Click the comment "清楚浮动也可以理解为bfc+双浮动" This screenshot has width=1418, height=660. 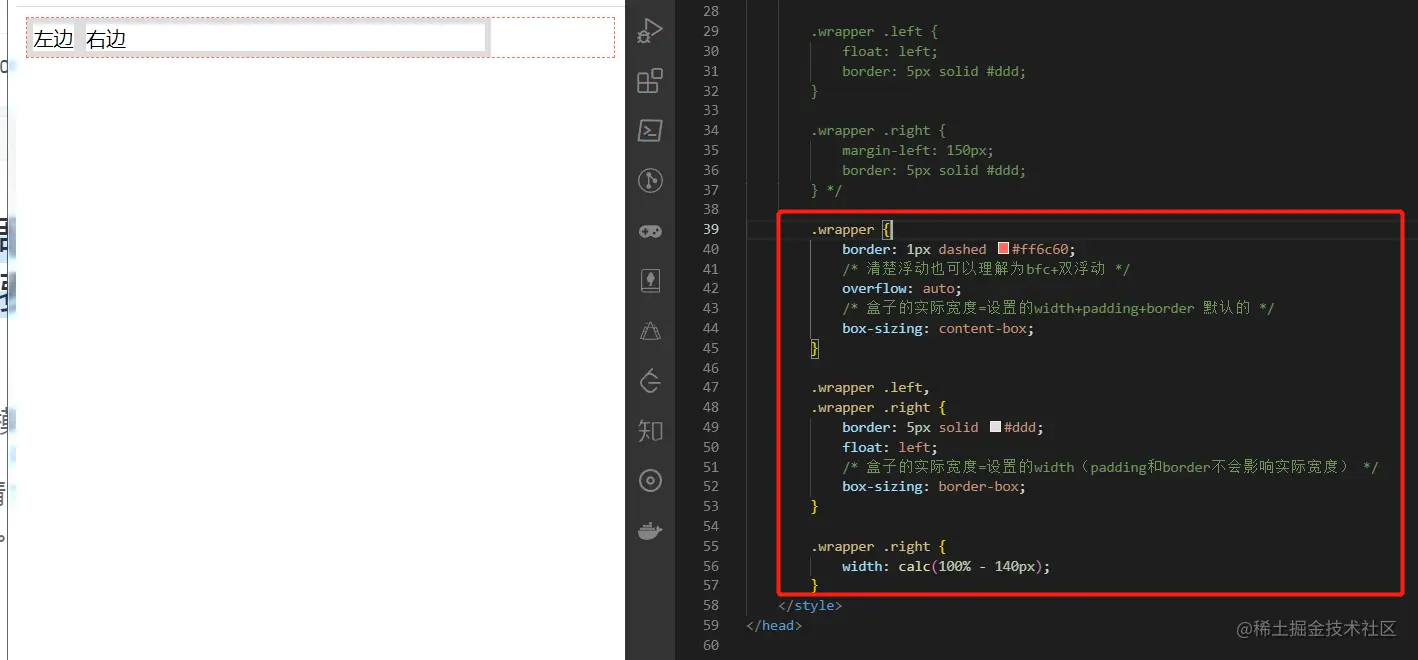click(x=986, y=269)
